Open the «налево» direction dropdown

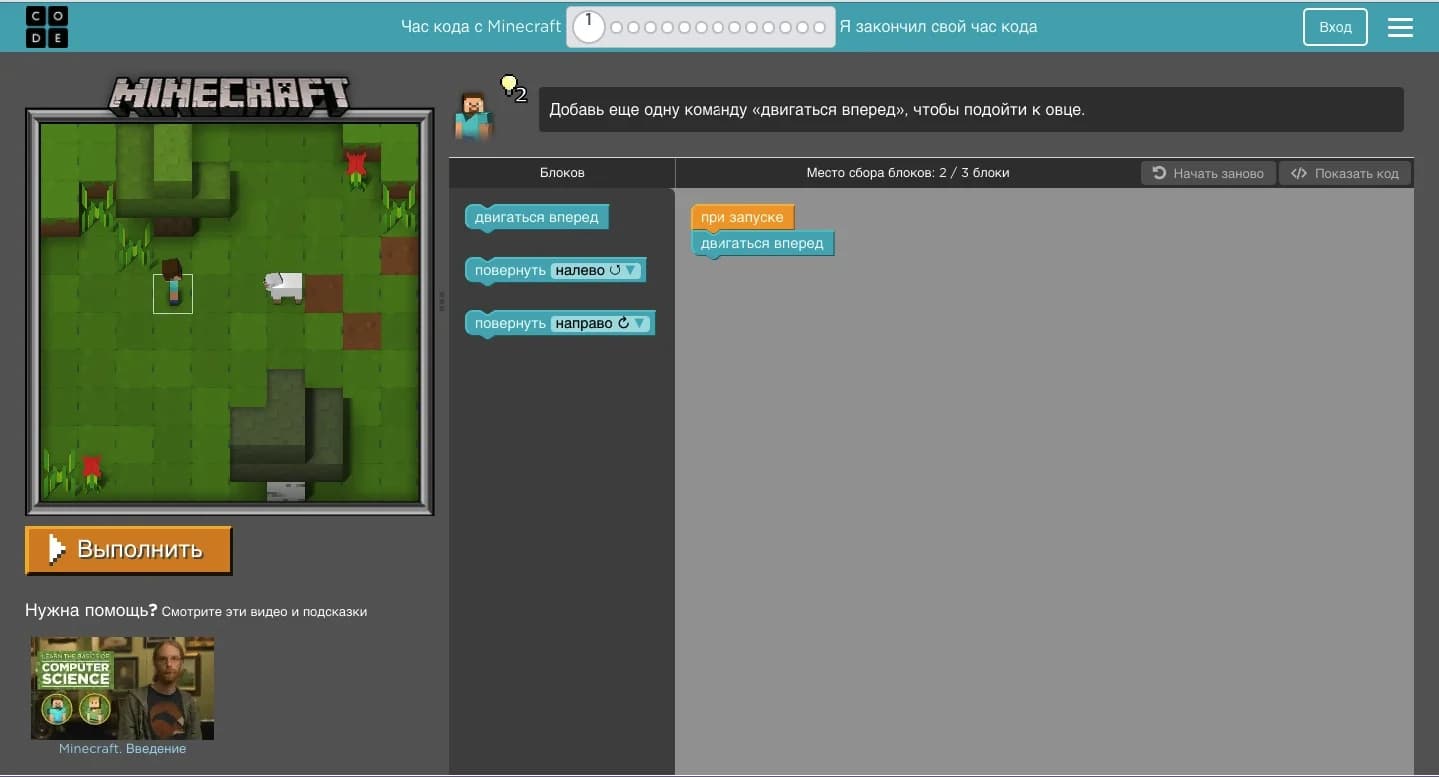594,270
